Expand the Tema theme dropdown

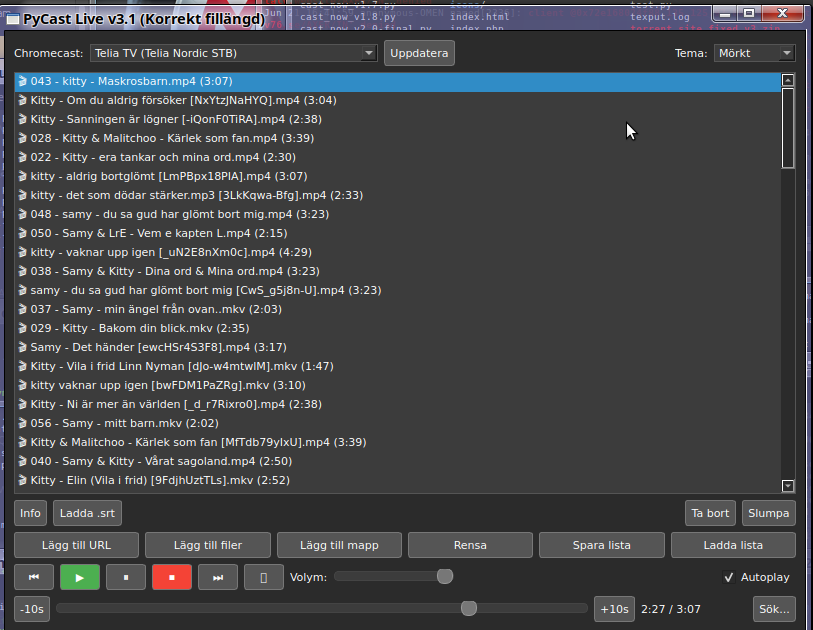(754, 53)
